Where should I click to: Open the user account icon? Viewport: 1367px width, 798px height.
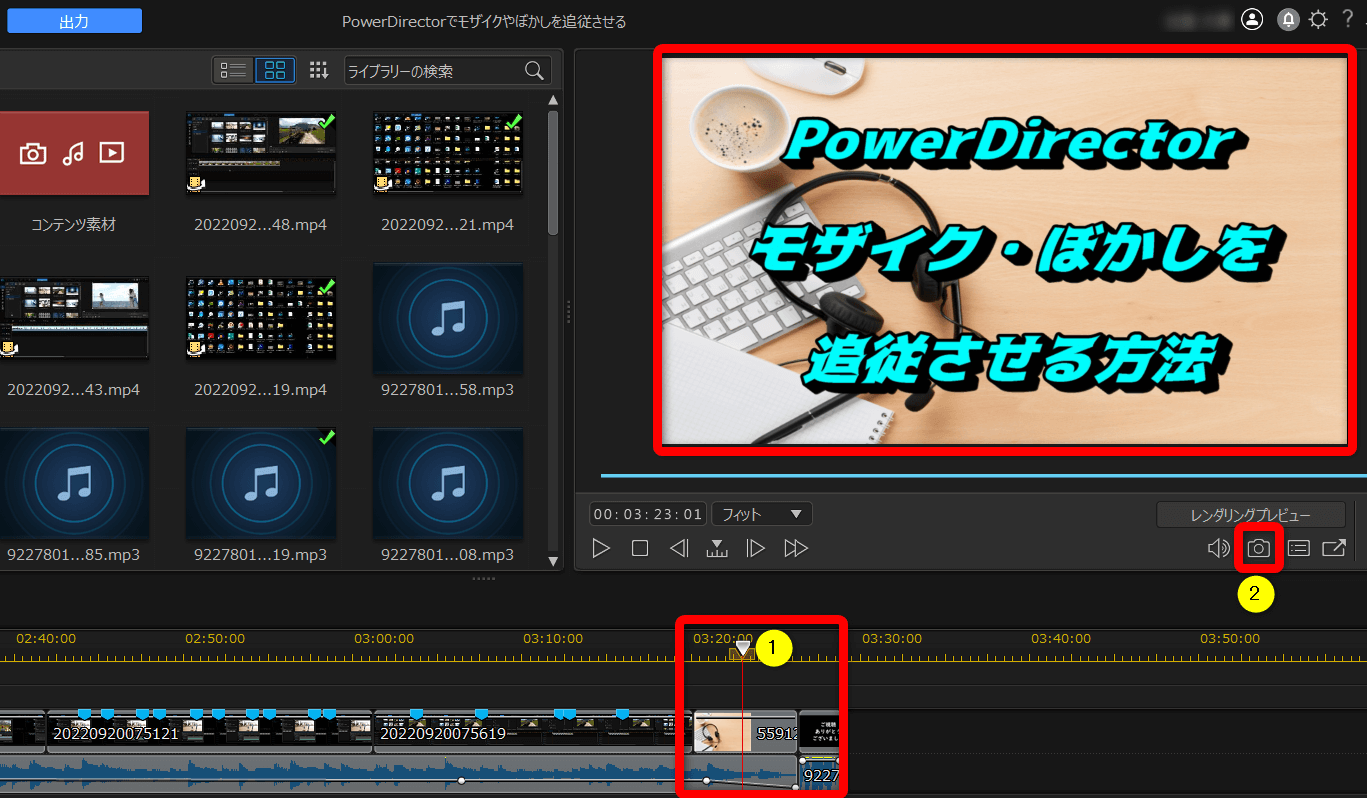point(1252,20)
